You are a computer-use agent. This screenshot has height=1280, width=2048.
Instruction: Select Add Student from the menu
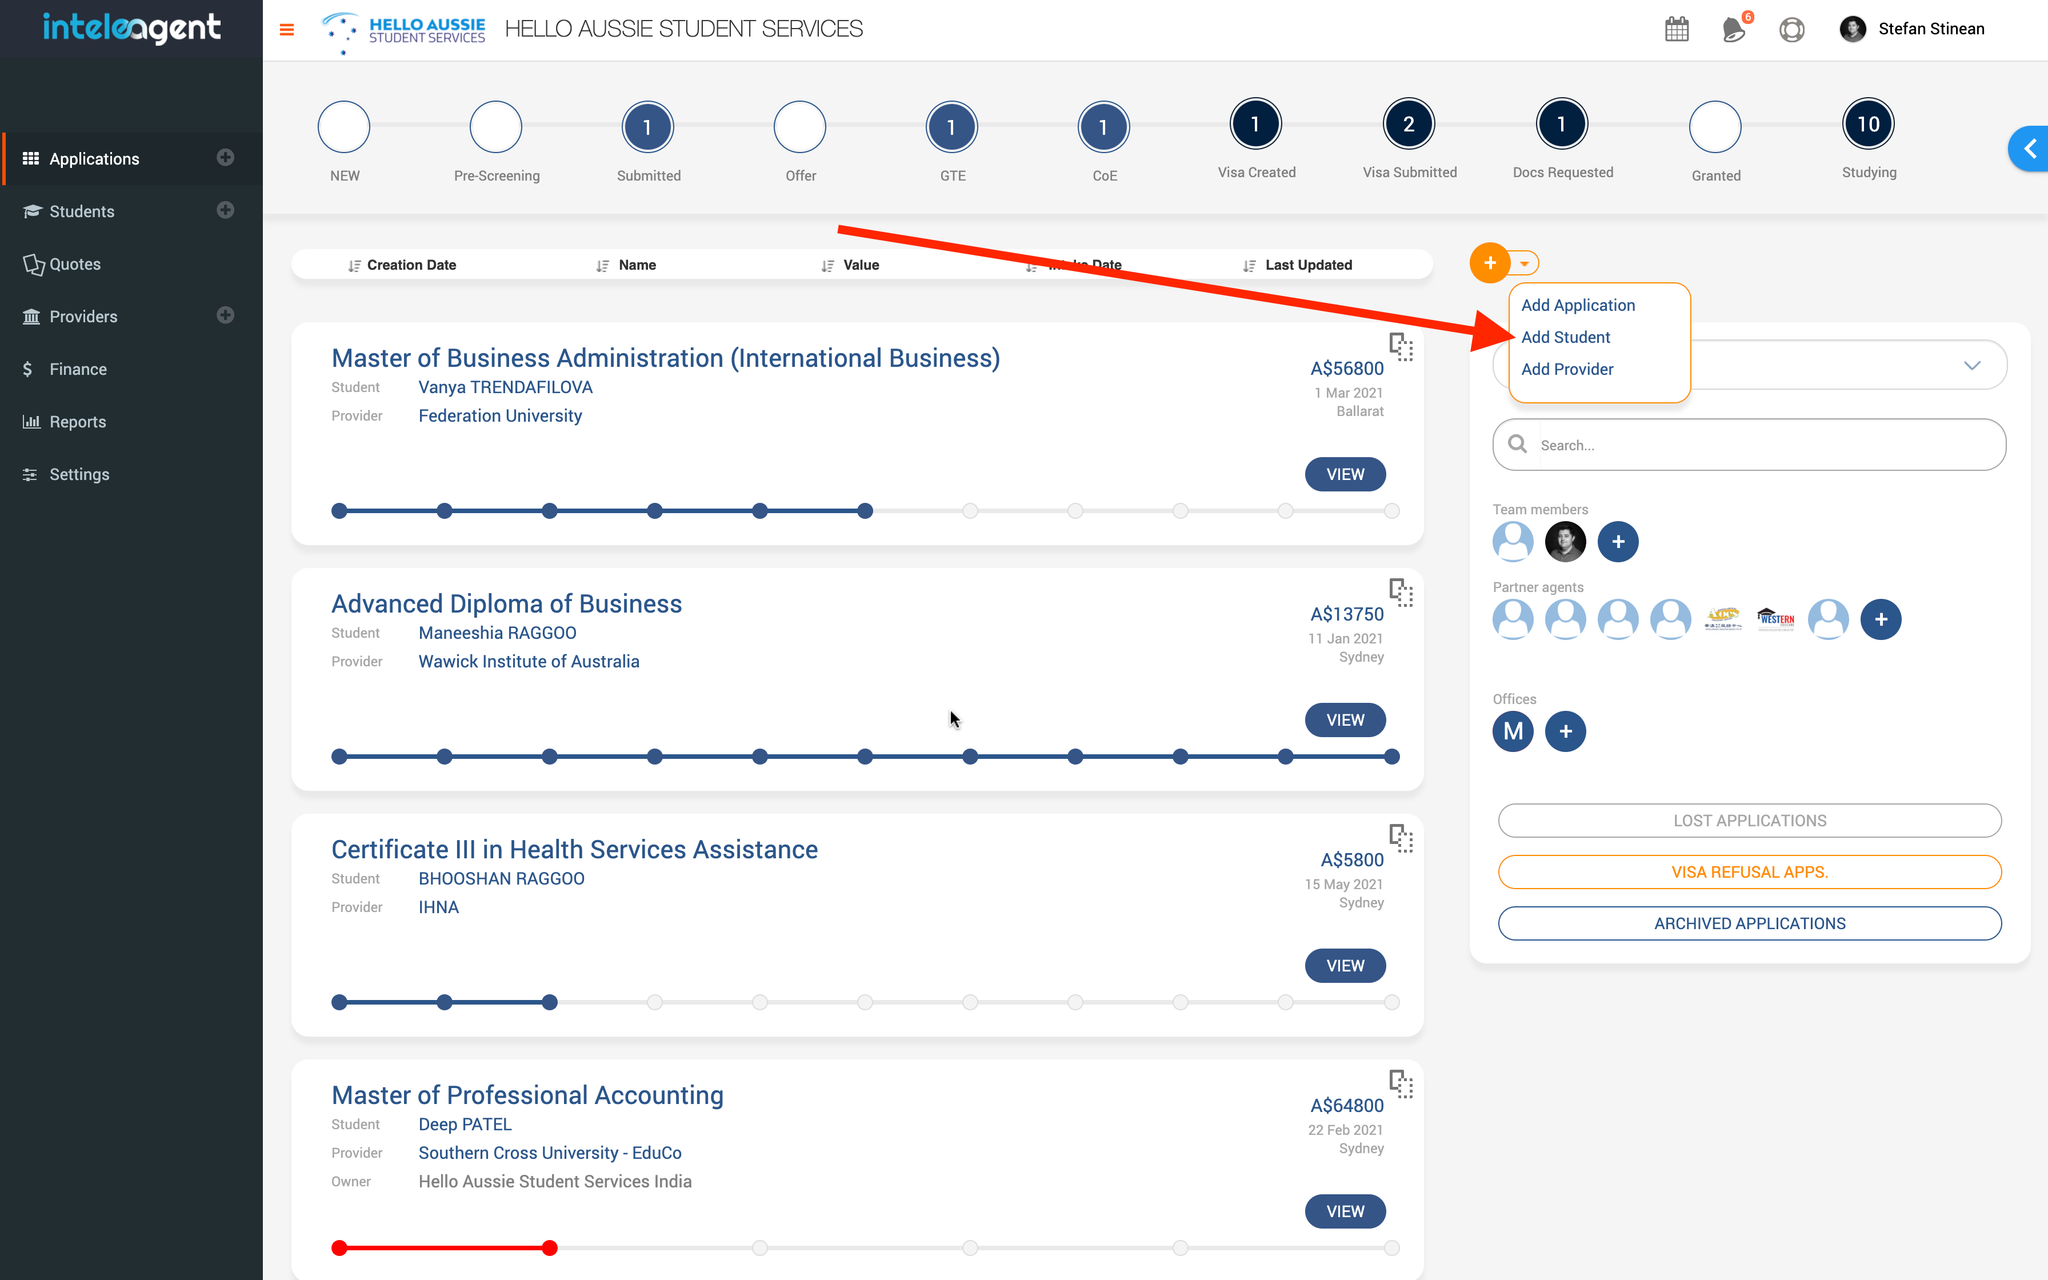1565,337
